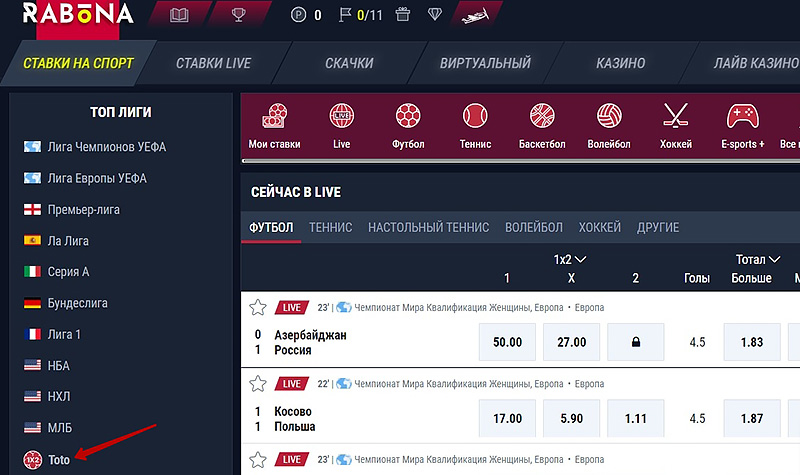The width and height of the screenshot is (800, 475).
Task: Open Серия А in top leagues
Action: coord(57,271)
